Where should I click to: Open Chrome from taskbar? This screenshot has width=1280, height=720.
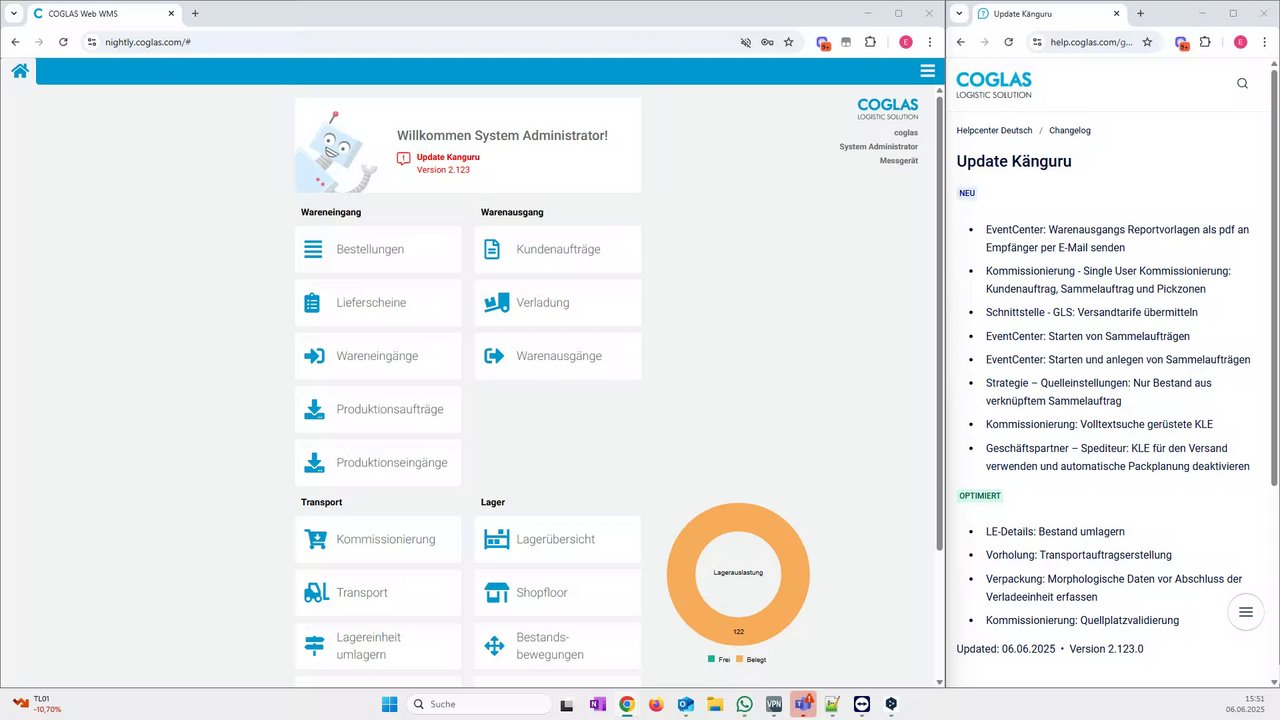(626, 704)
